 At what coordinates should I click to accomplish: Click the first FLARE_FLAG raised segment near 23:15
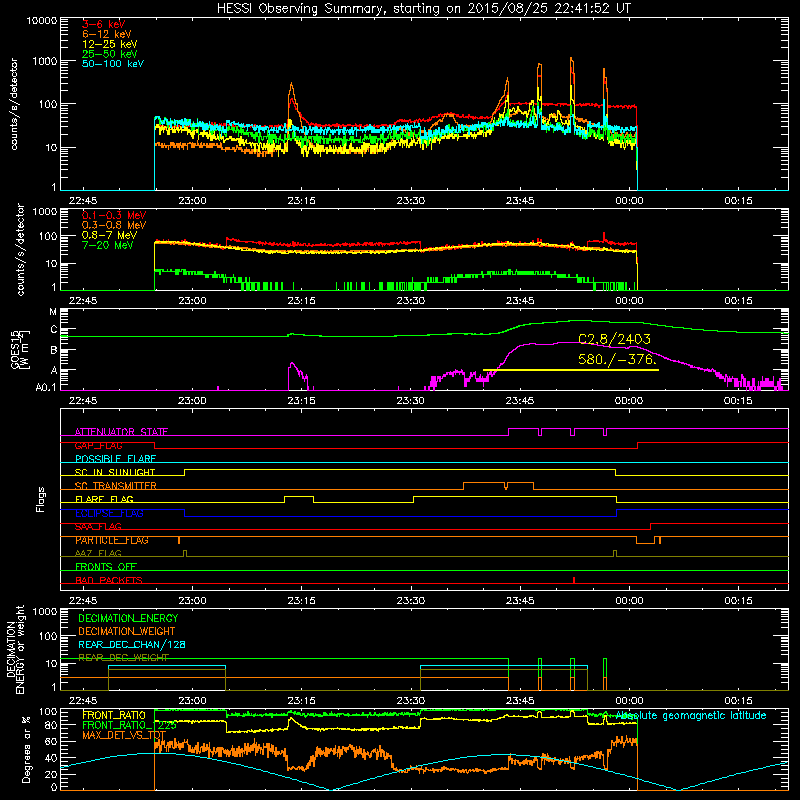tap(299, 496)
